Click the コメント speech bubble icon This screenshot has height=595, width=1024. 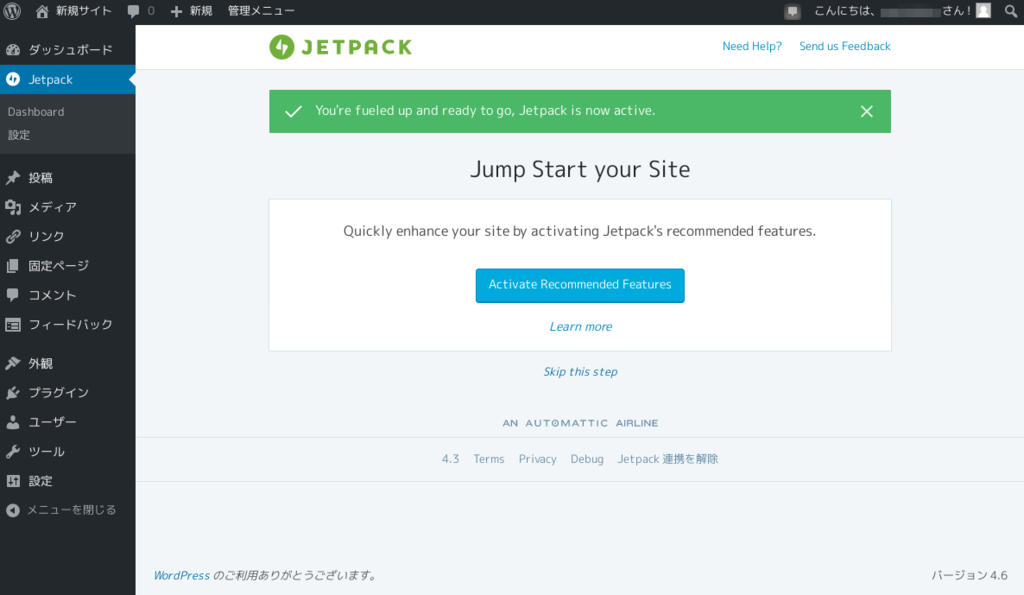(13, 295)
